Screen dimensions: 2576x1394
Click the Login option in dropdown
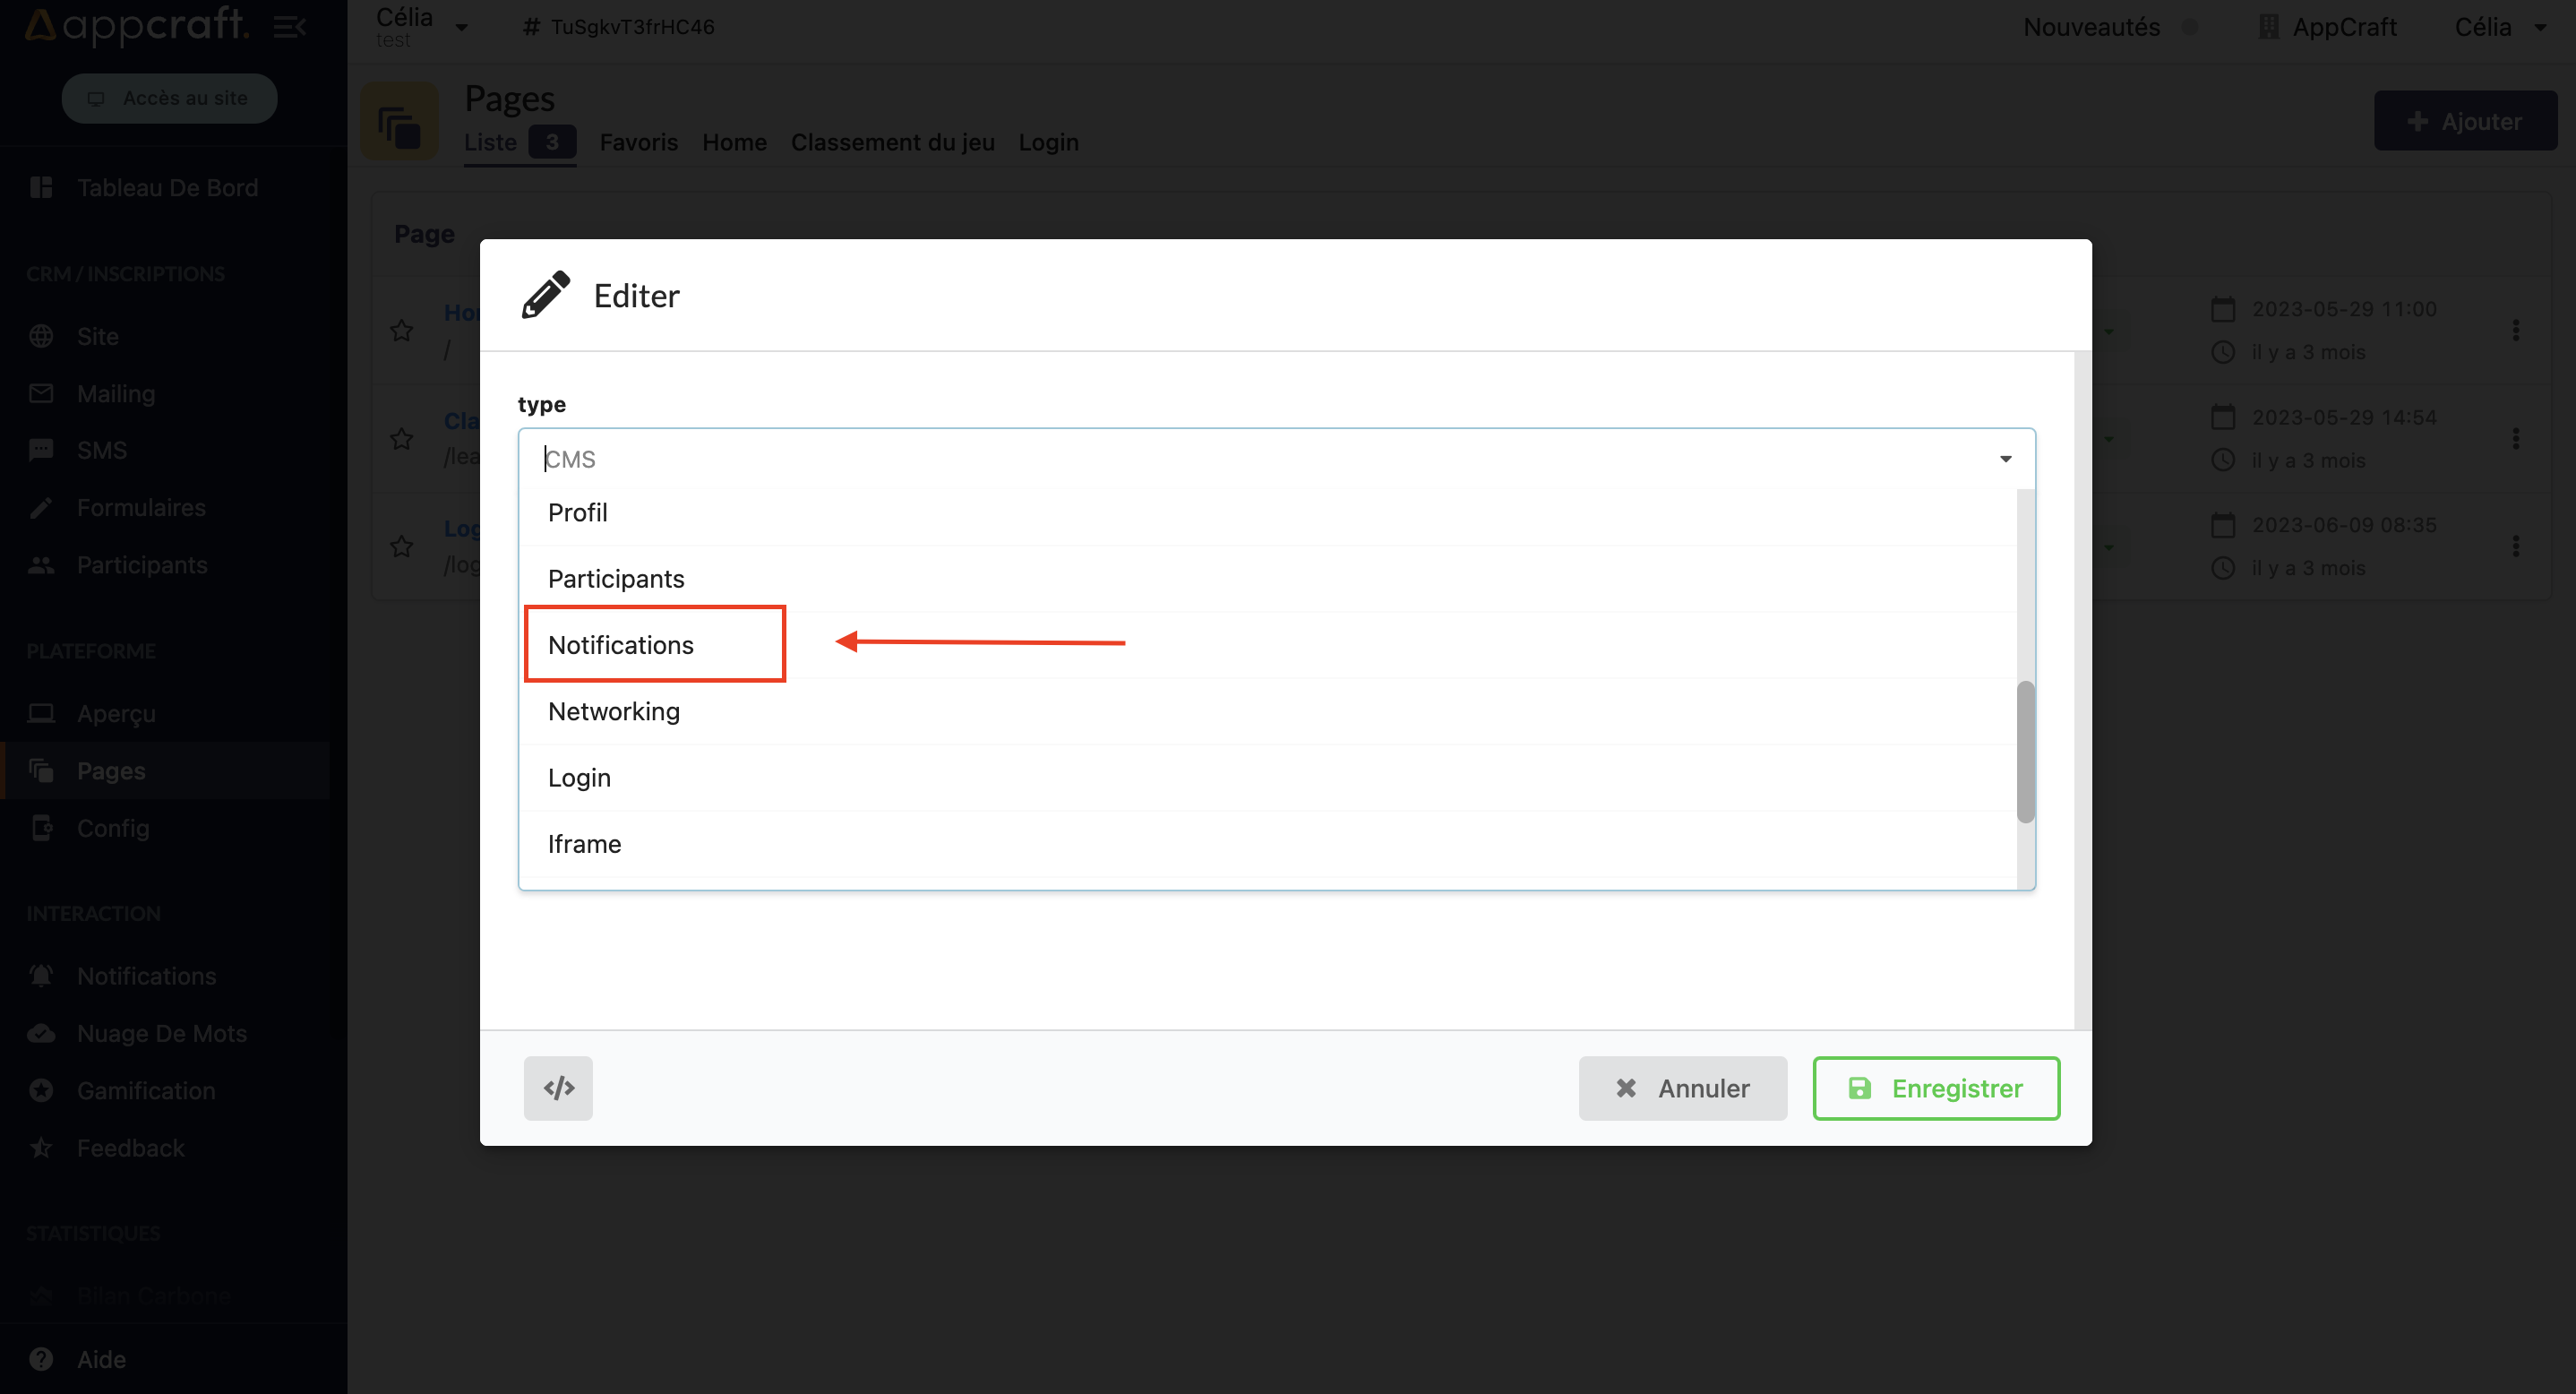[x=579, y=776]
